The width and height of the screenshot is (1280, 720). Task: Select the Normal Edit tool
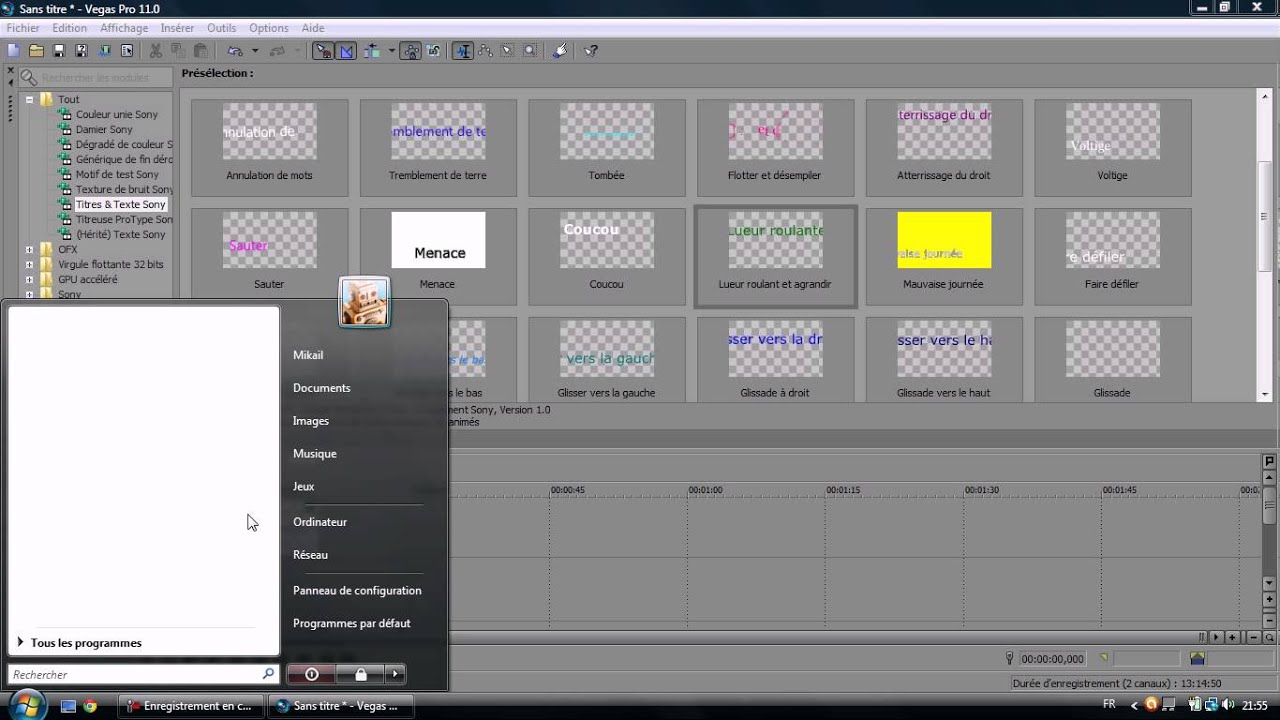pos(463,51)
